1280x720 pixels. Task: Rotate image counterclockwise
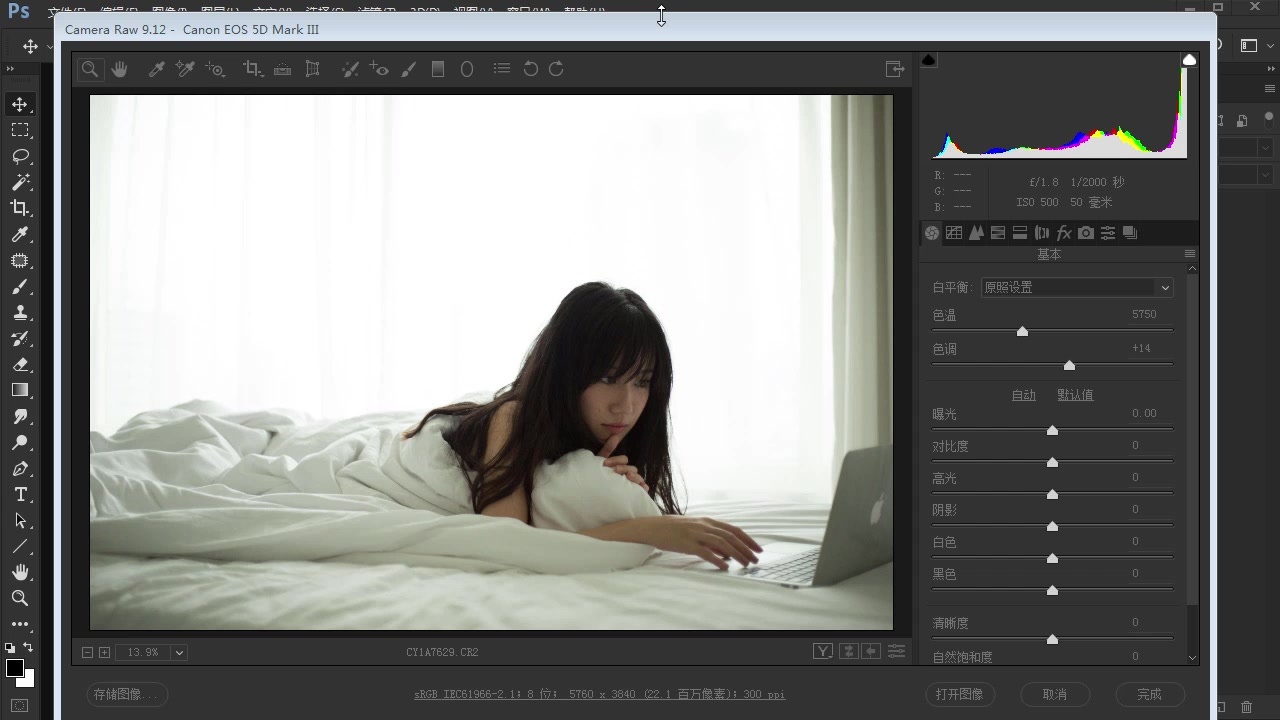[x=531, y=69]
